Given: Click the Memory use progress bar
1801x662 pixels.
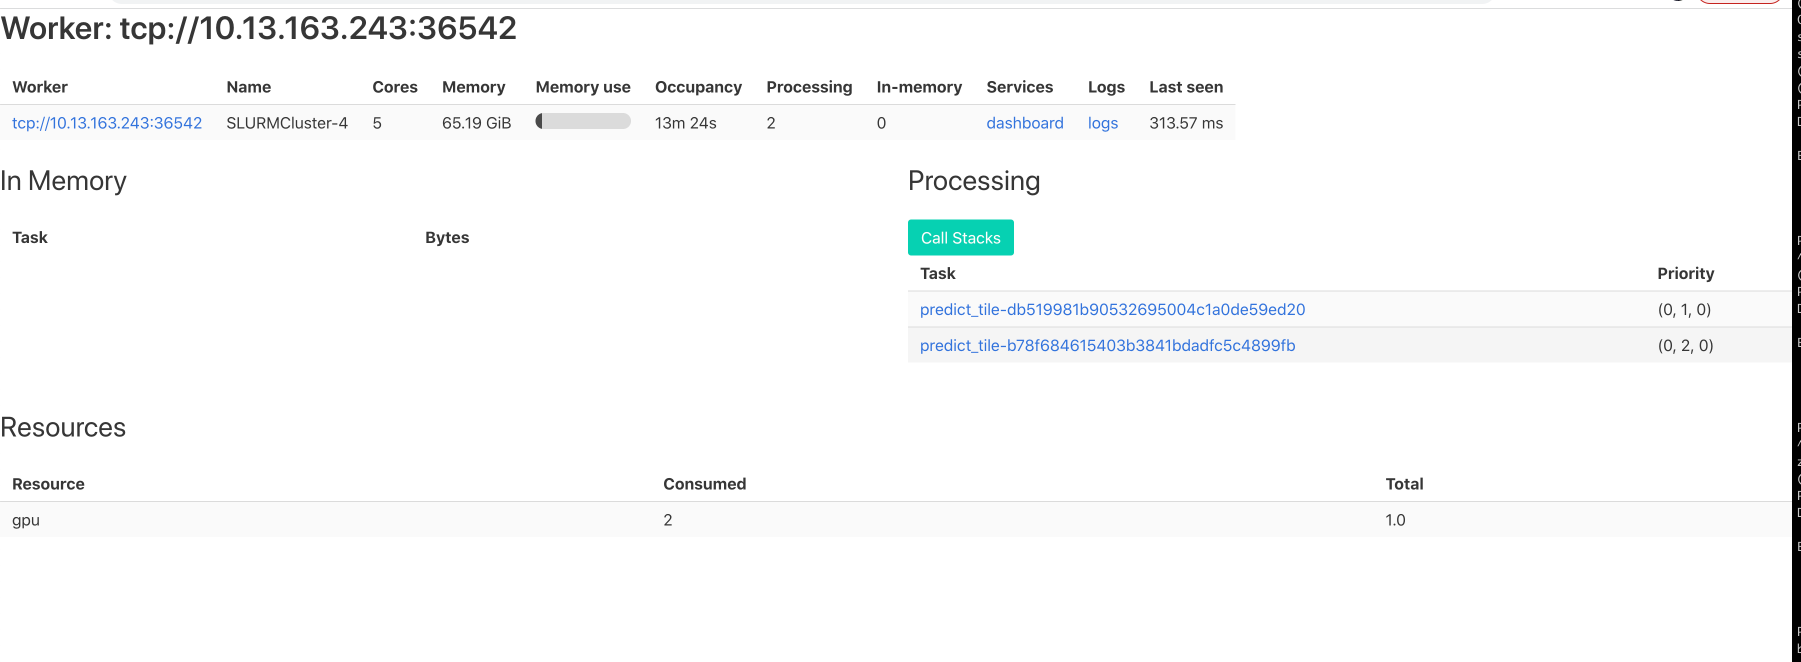Looking at the screenshot, I should click(583, 121).
